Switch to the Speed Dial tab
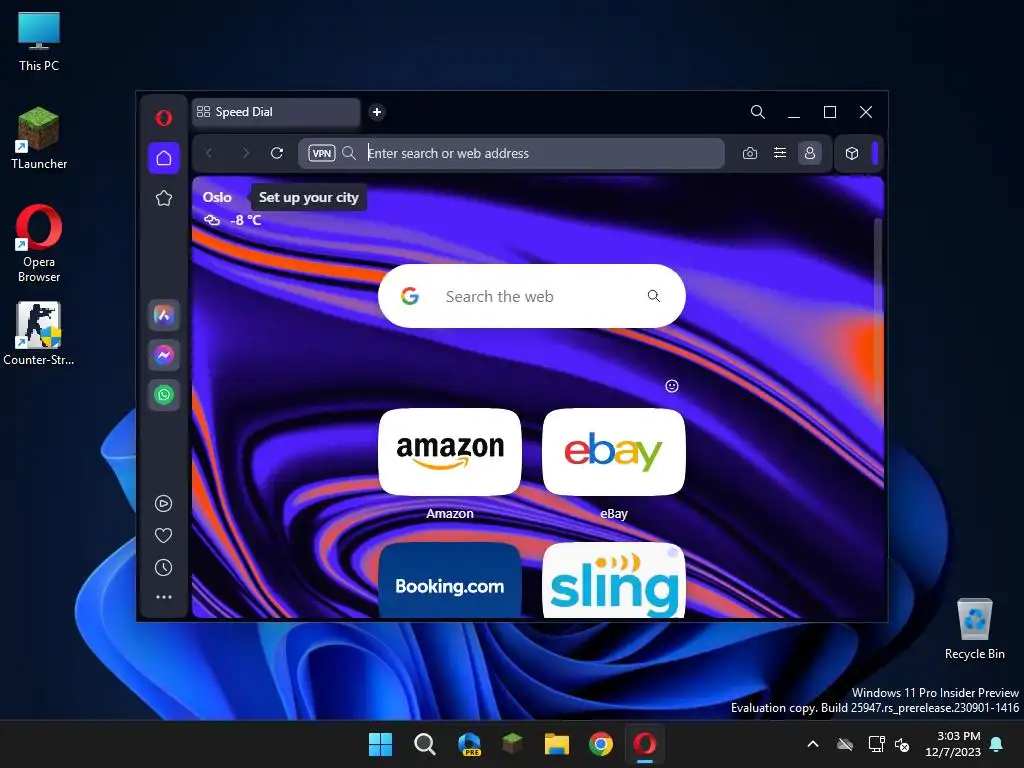Screen dimensions: 1024x768 276,112
